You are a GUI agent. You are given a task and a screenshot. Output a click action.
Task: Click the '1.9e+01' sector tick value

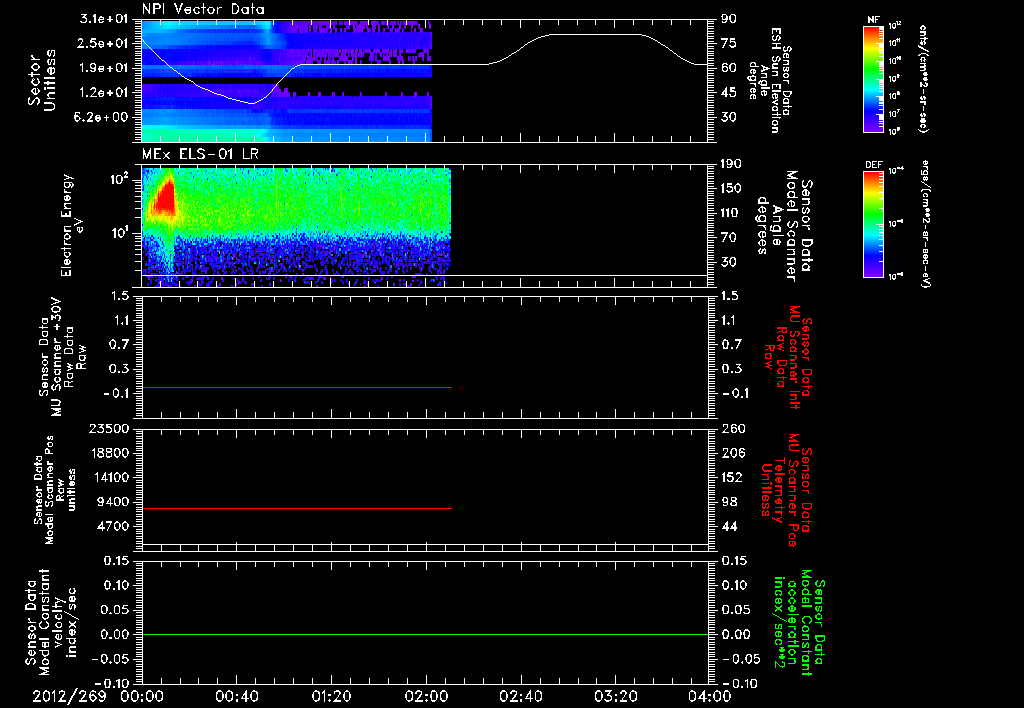click(103, 68)
